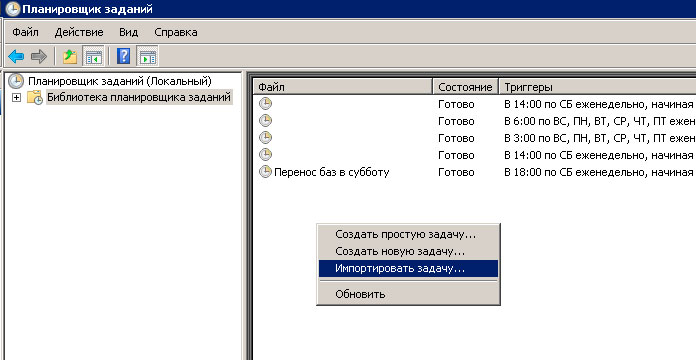Click the clock icon of Планировщик заданий (Локальный)
The width and height of the screenshot is (696, 360).
coord(16,81)
